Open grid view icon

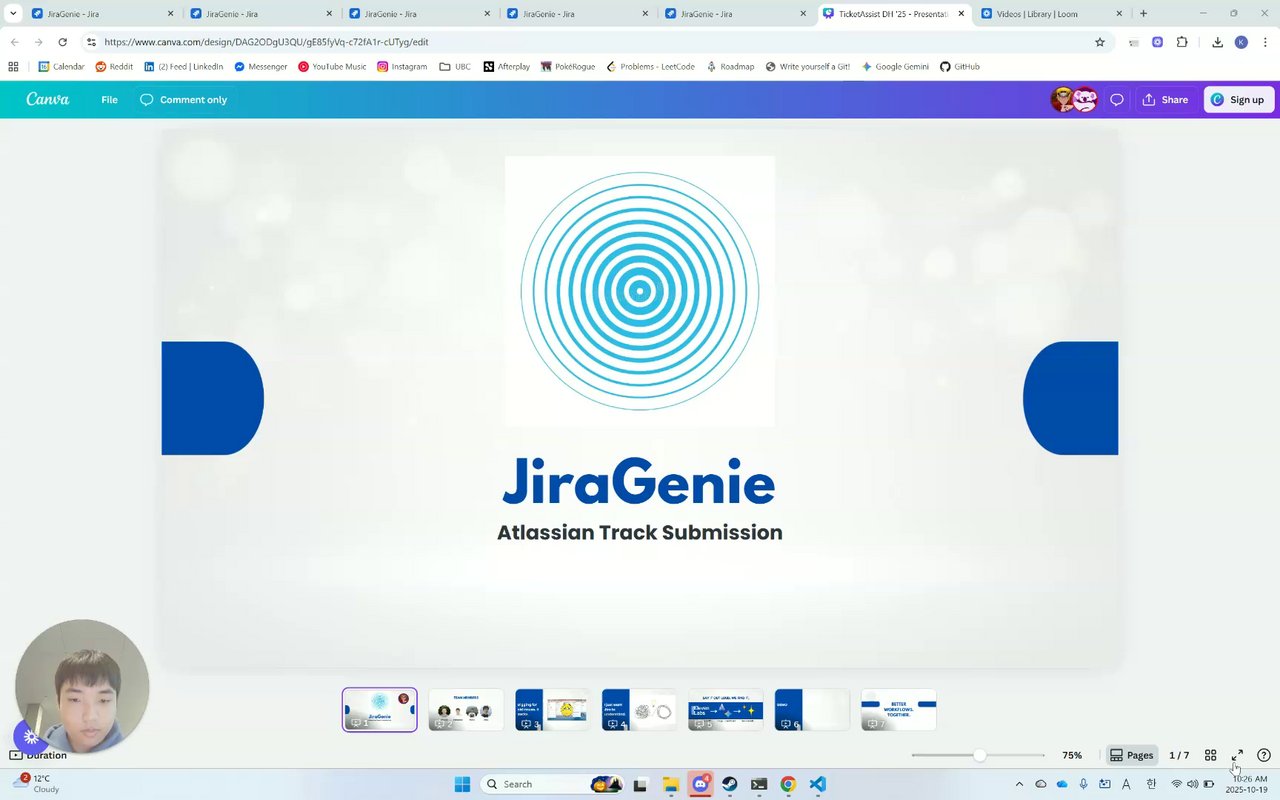click(1210, 755)
